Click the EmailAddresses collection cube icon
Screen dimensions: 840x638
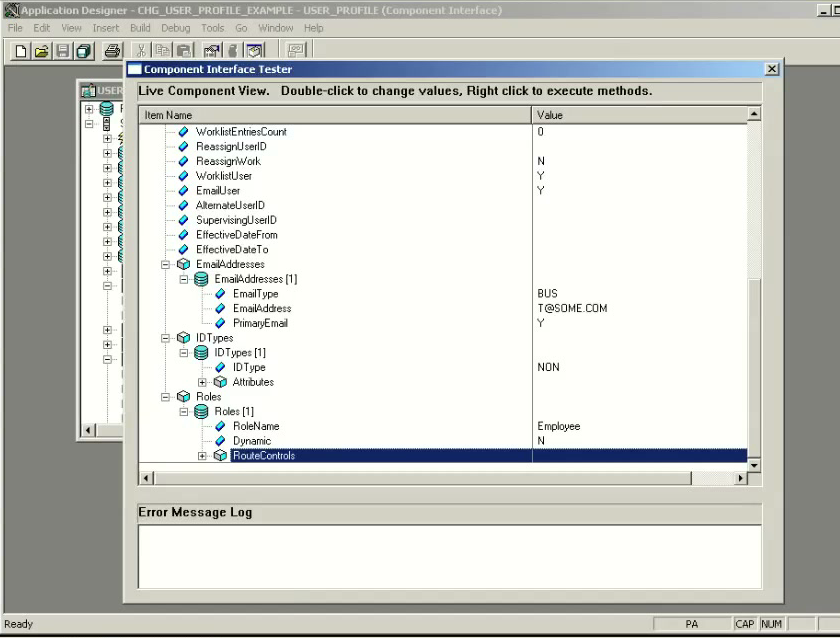coord(183,264)
